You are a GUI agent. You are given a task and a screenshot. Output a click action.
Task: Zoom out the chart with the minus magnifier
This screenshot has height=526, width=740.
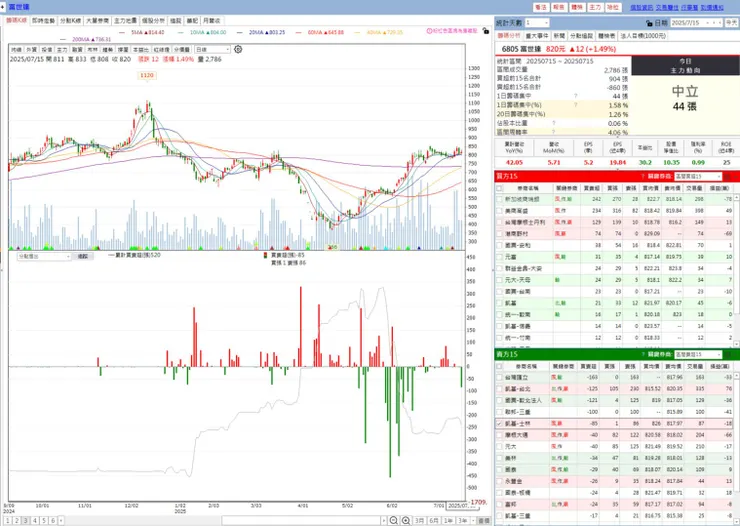(x=394, y=520)
